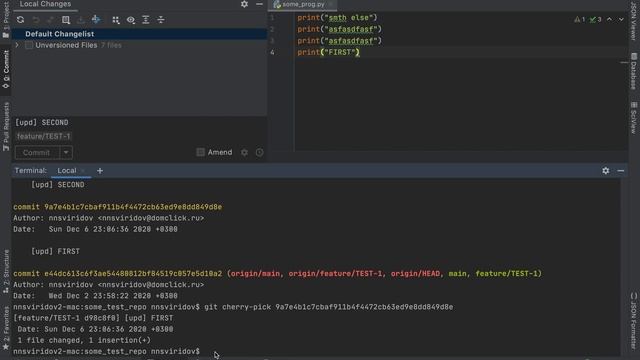Click the Changelists icon highlighted in blue
The height and width of the screenshot is (360, 640).
point(96,20)
